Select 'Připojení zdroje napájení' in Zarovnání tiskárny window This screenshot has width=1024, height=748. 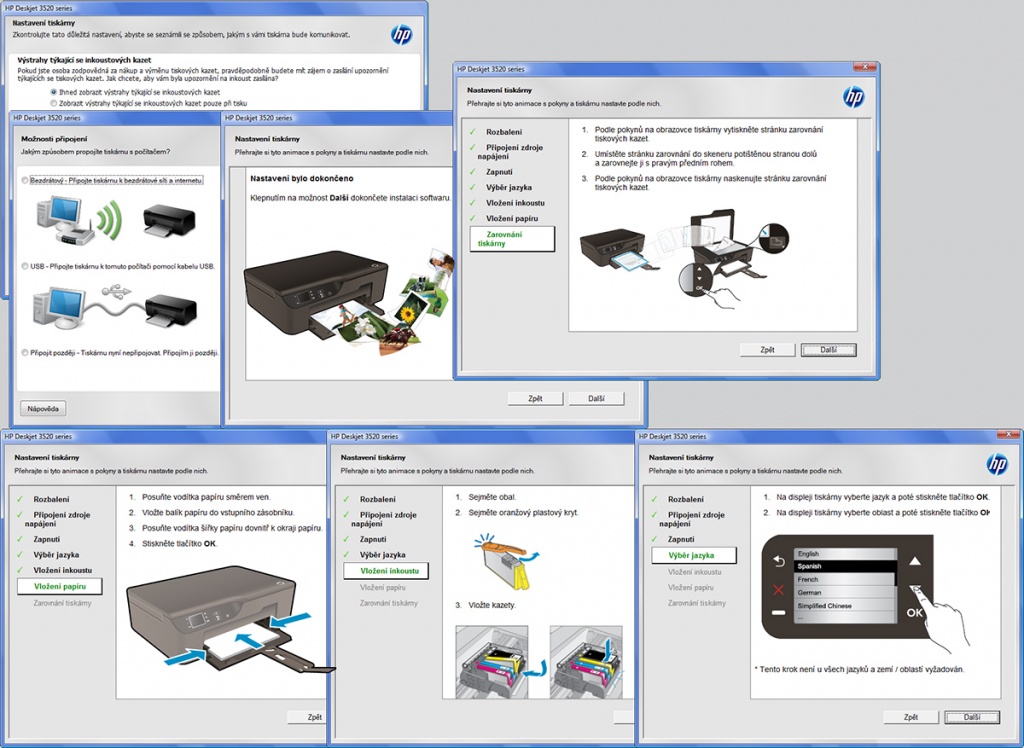[510, 152]
